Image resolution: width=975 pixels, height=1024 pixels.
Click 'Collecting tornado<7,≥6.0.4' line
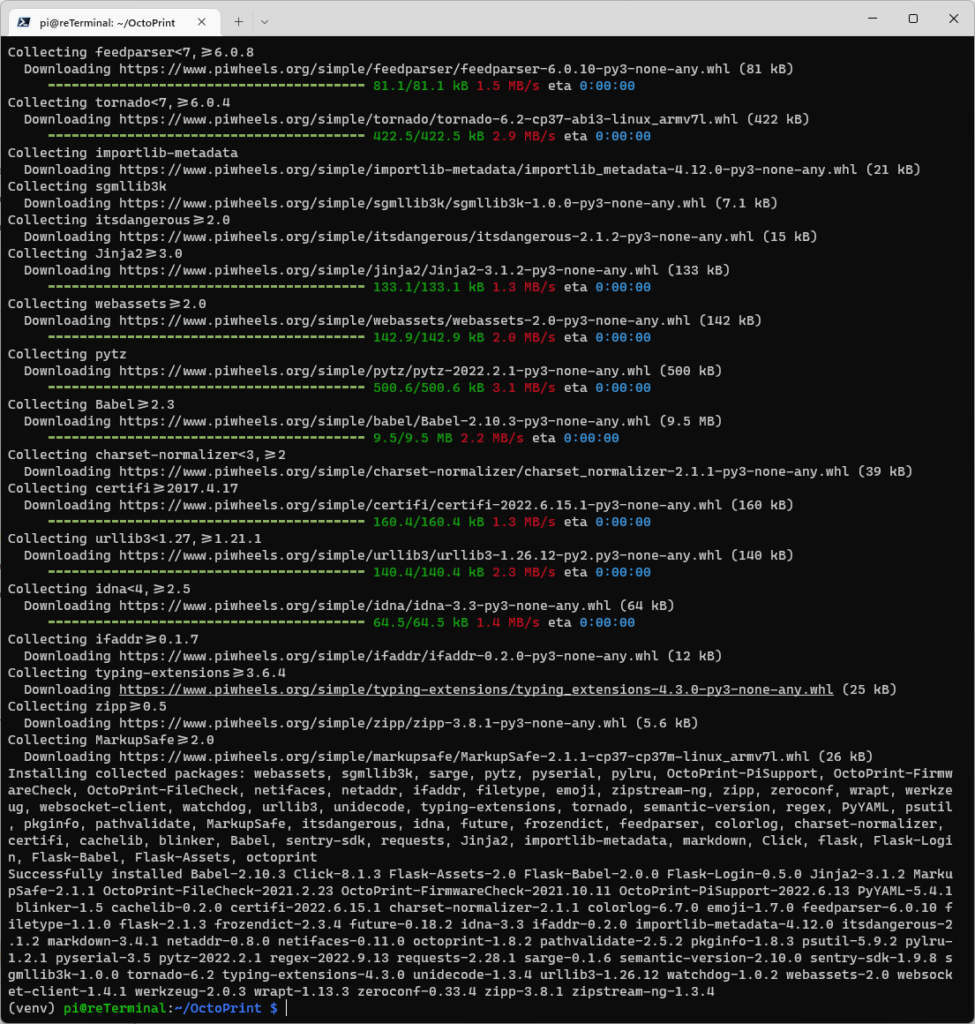click(119, 103)
